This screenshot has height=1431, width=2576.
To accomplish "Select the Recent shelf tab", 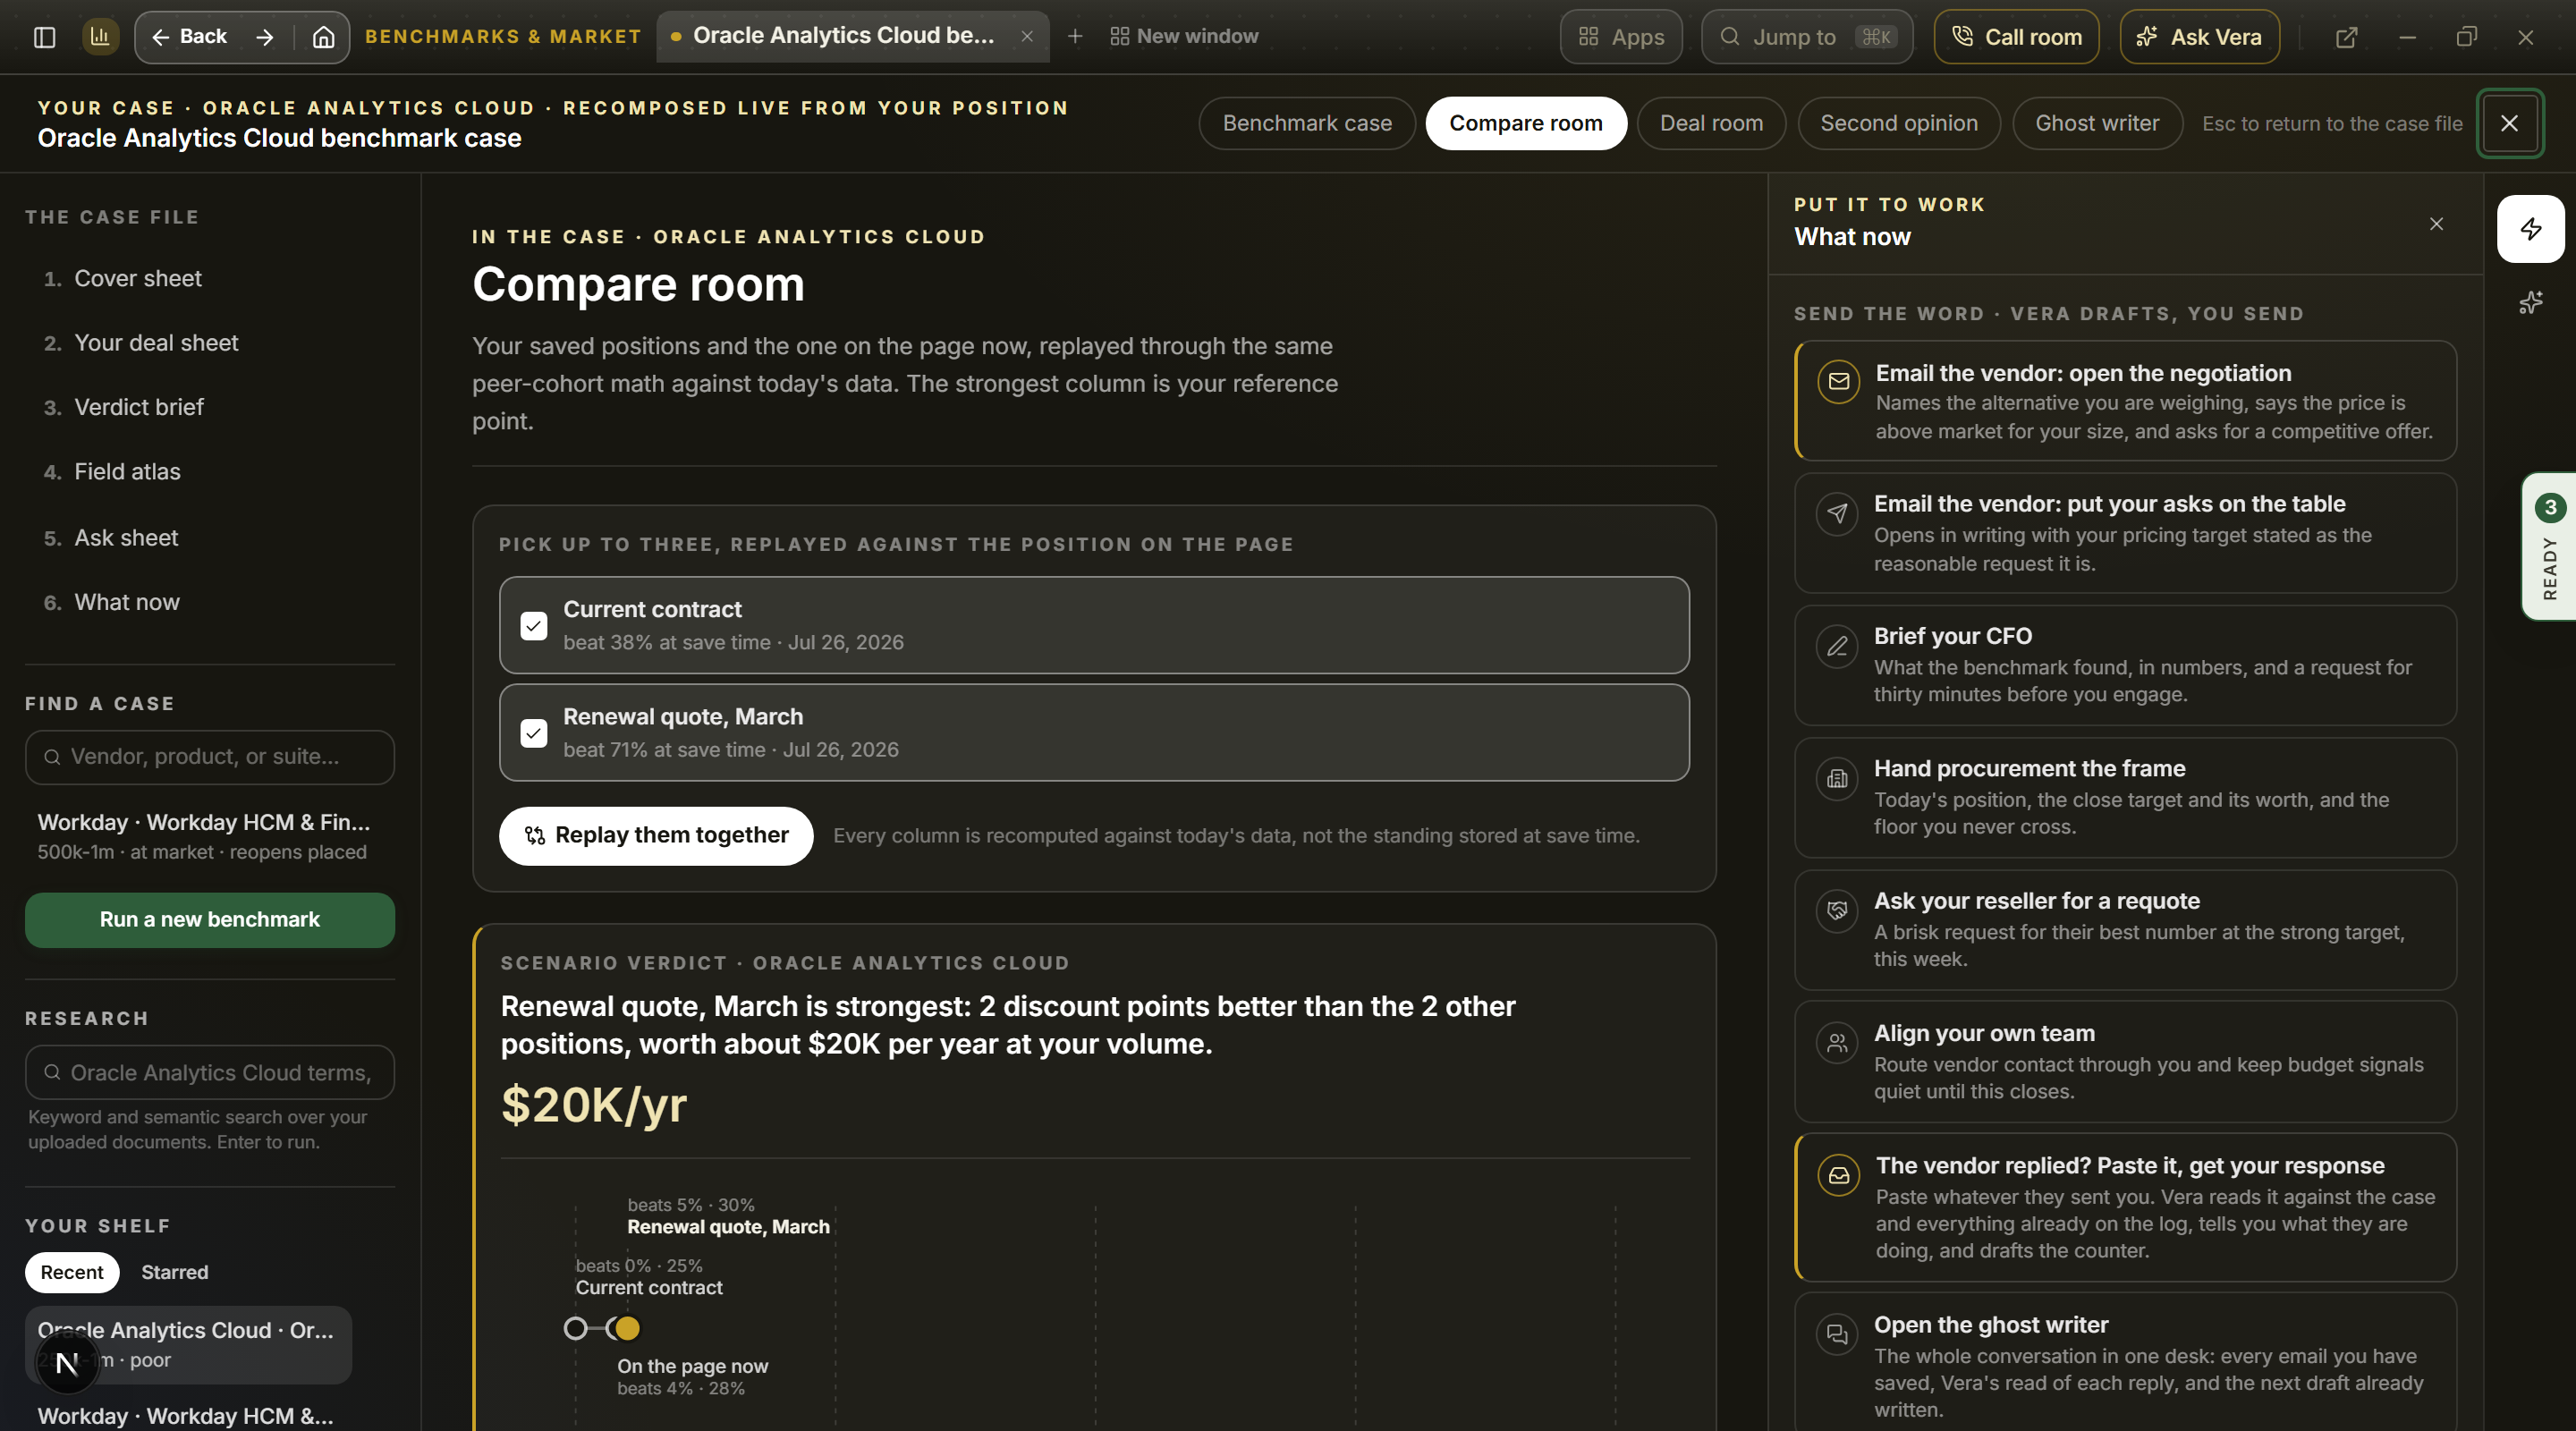I will pyautogui.click(x=72, y=1272).
